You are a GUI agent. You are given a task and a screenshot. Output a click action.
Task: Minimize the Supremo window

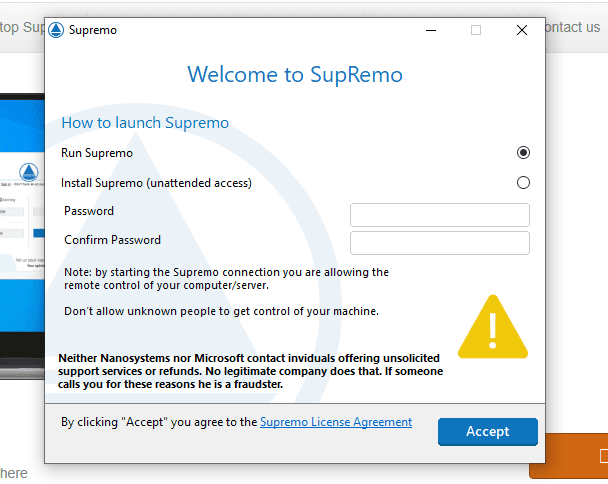431,30
